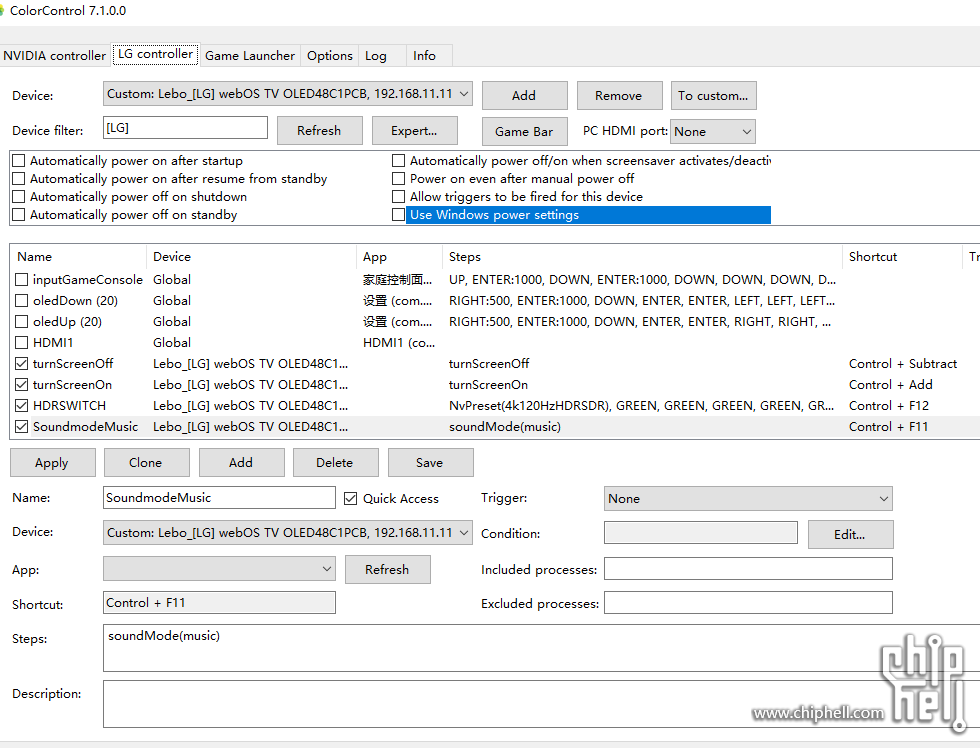The width and height of the screenshot is (980, 748).
Task: Click the Delete preset button
Action: (336, 462)
